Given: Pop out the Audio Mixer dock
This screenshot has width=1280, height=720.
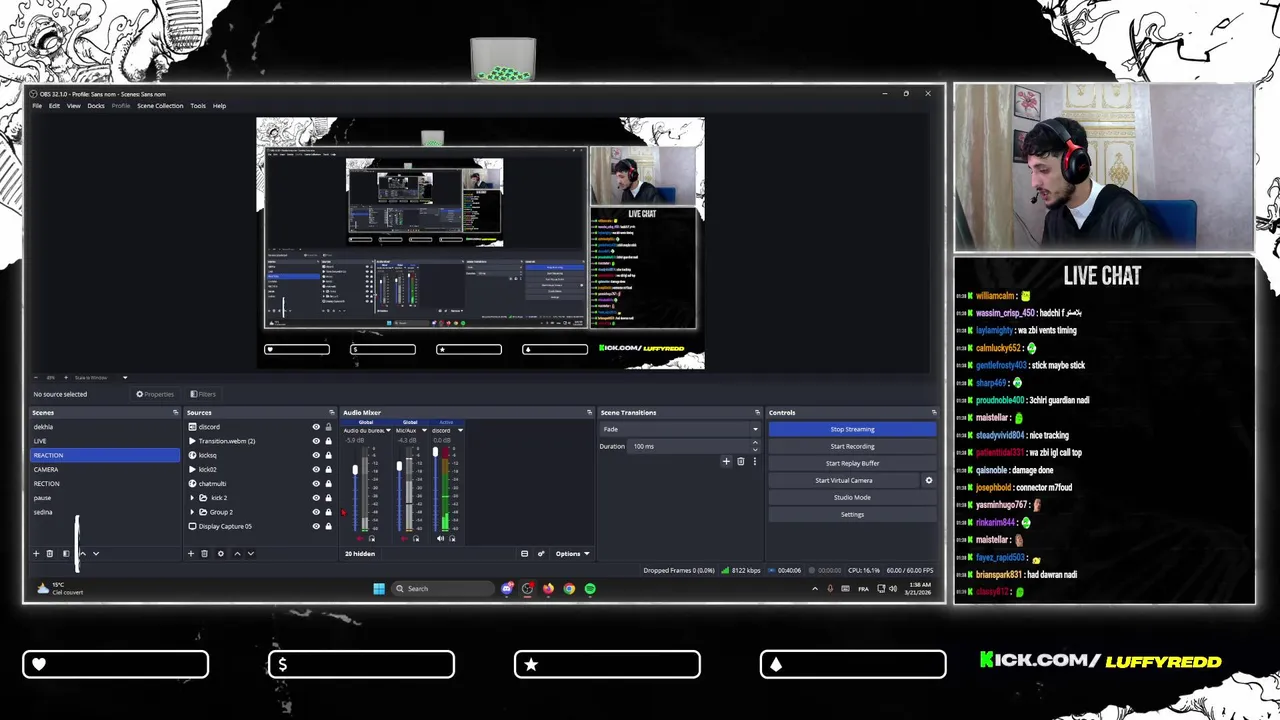Looking at the screenshot, I should point(589,412).
